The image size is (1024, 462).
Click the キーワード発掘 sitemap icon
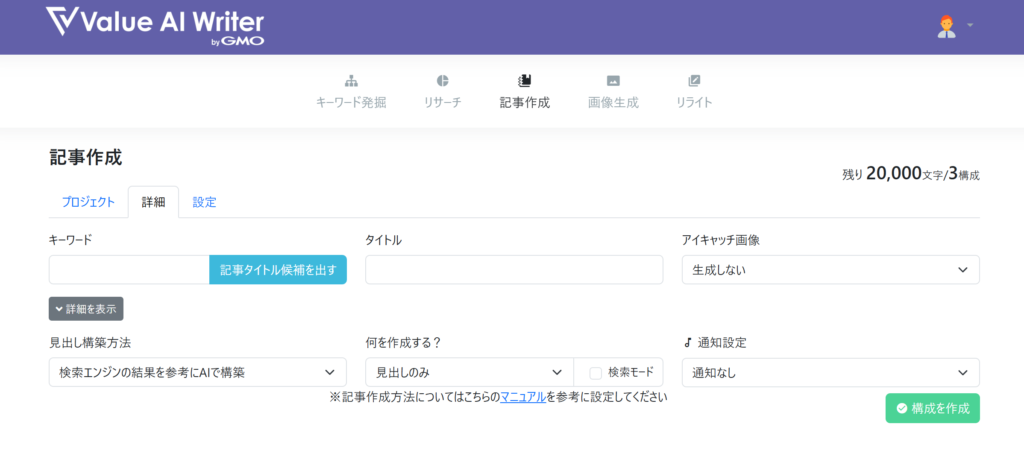tap(351, 81)
